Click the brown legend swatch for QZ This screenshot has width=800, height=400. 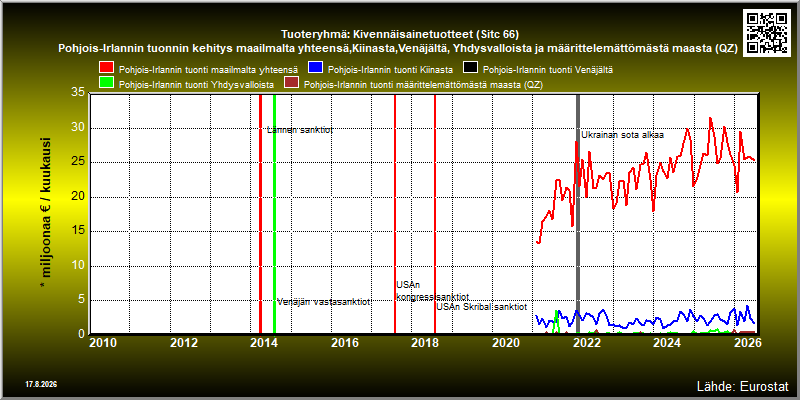[291, 84]
